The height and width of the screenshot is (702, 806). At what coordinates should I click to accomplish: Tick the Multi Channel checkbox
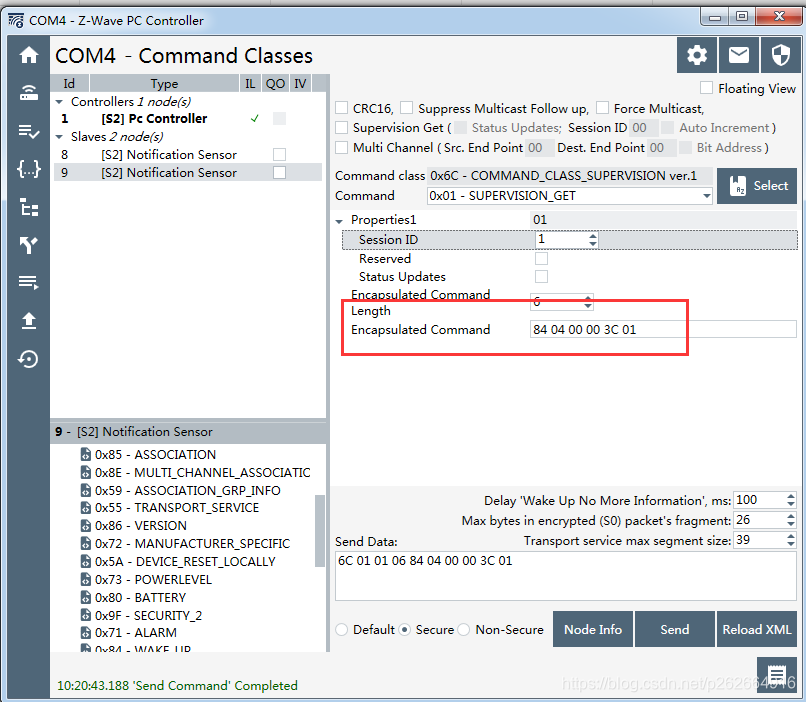341,147
